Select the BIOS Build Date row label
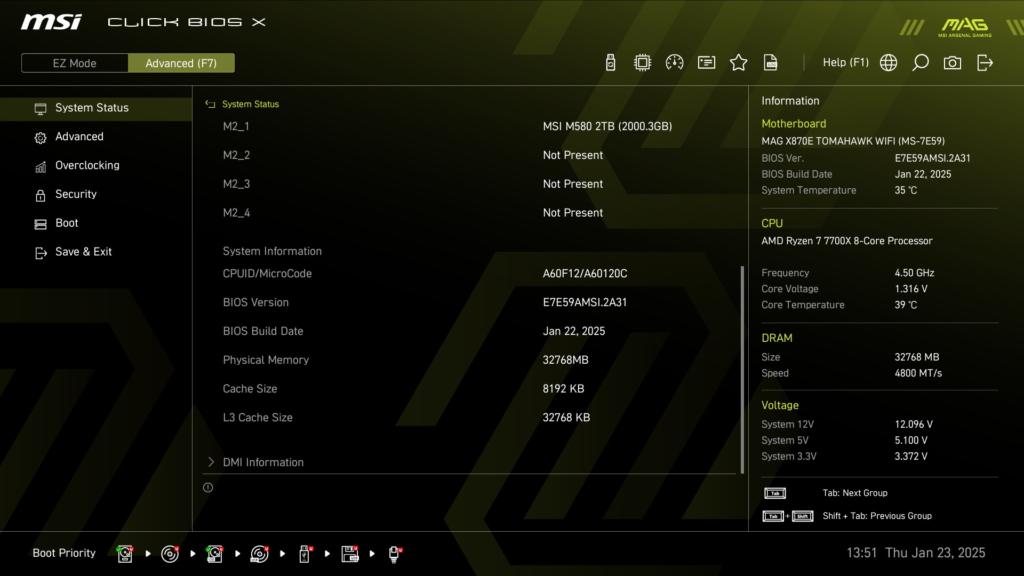1024x576 pixels. coord(263,331)
